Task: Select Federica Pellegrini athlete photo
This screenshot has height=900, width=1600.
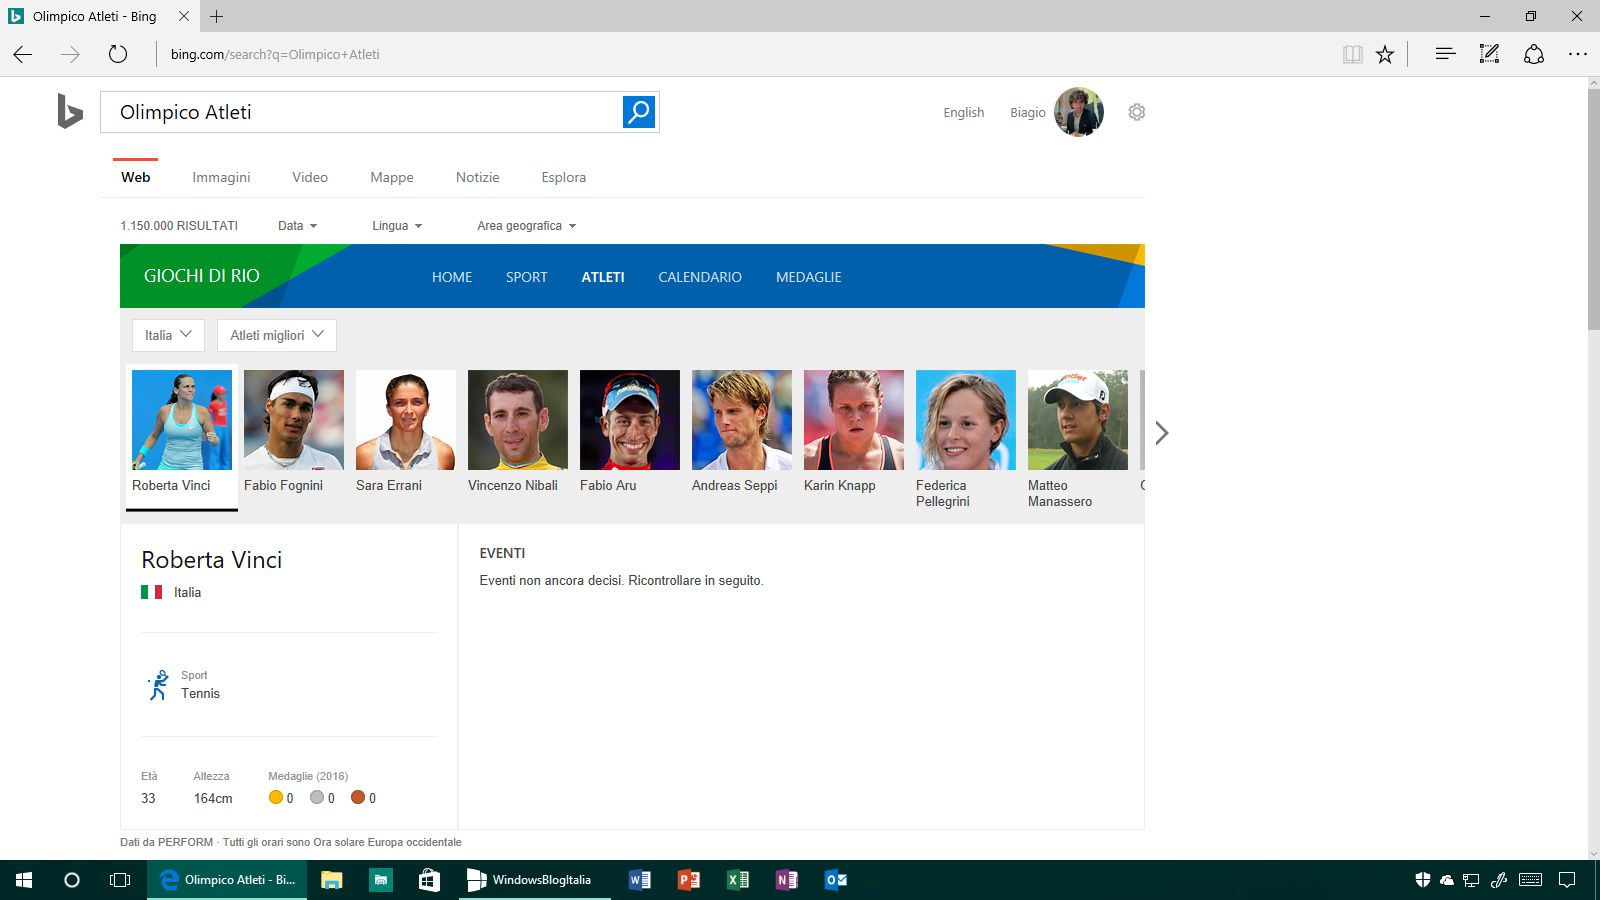Action: point(966,420)
